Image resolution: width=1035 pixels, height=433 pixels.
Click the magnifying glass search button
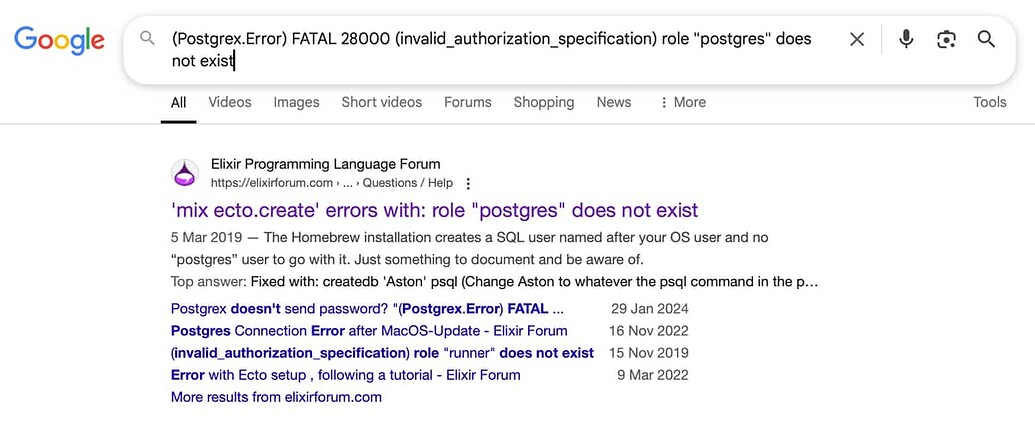986,39
